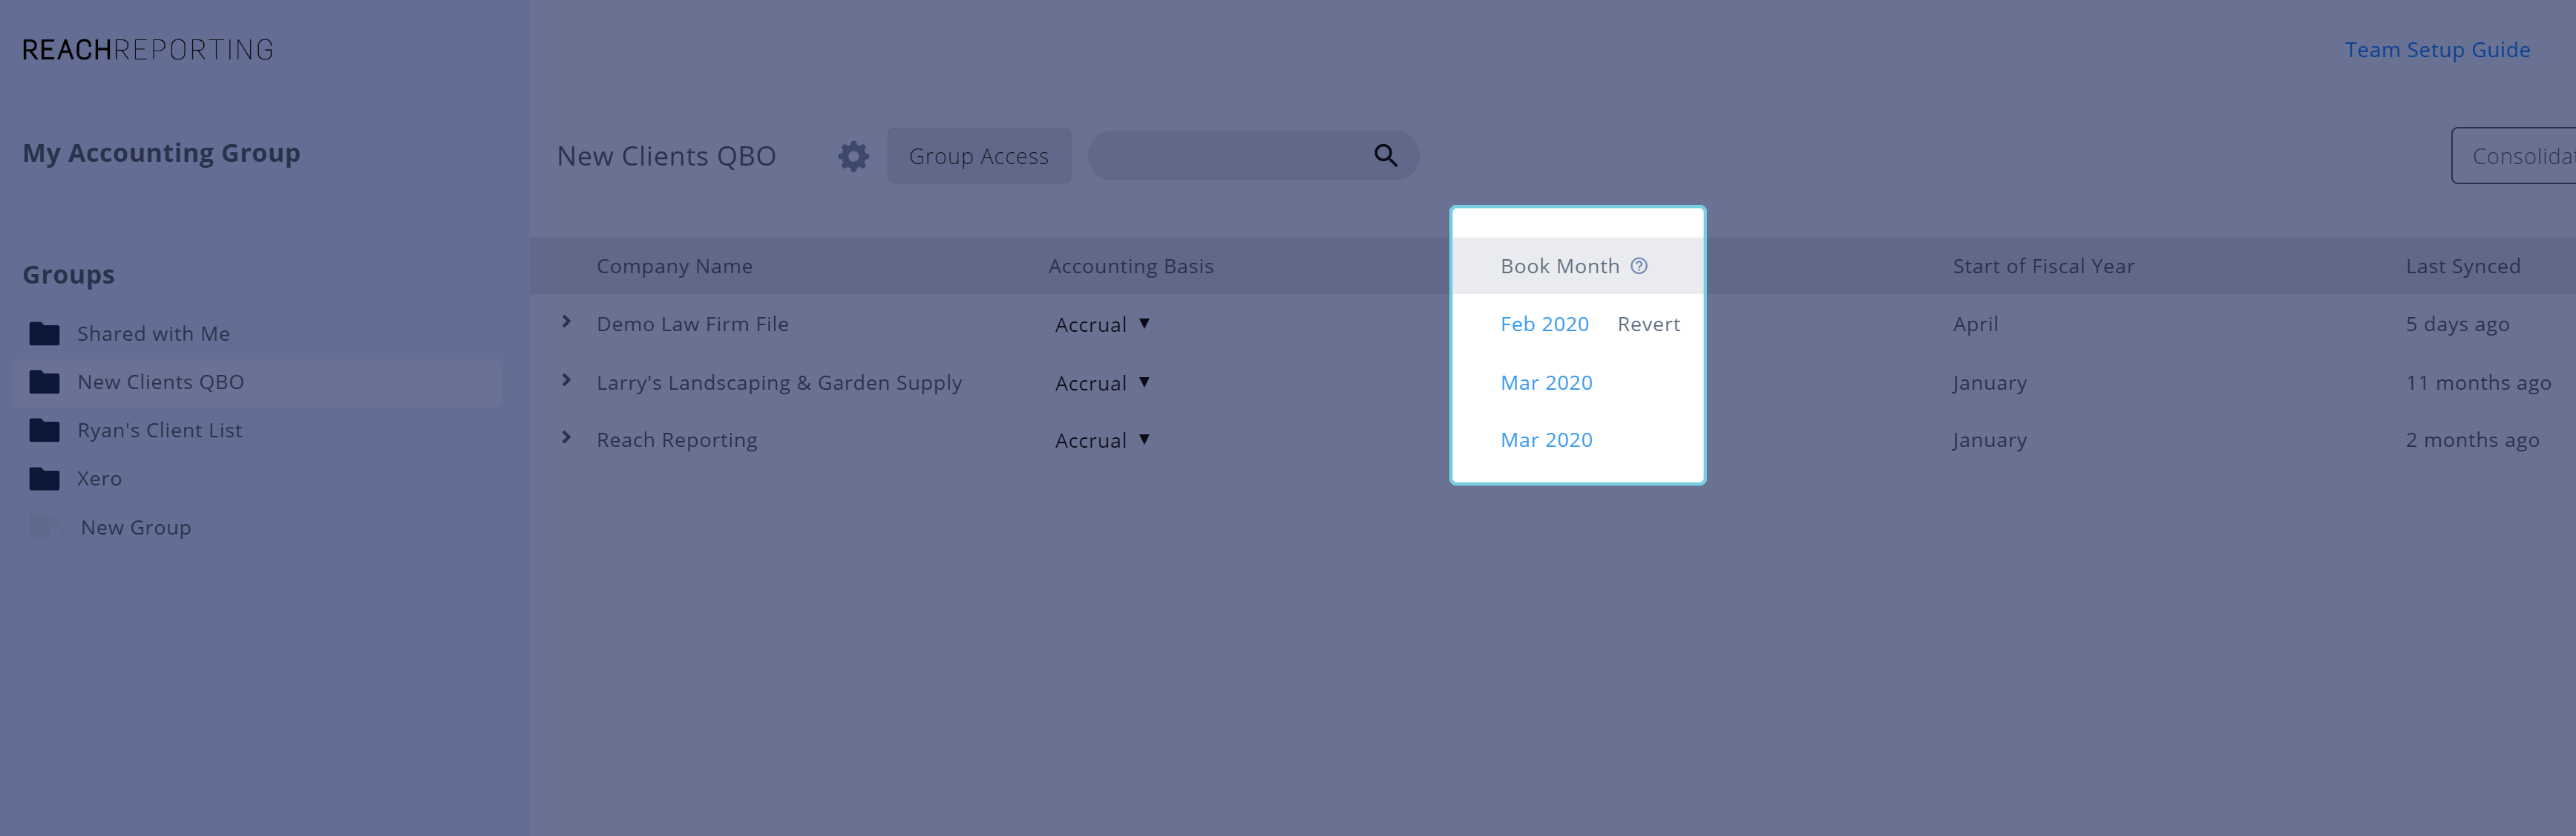
Task: Click the Xero folder icon
Action: coord(44,478)
